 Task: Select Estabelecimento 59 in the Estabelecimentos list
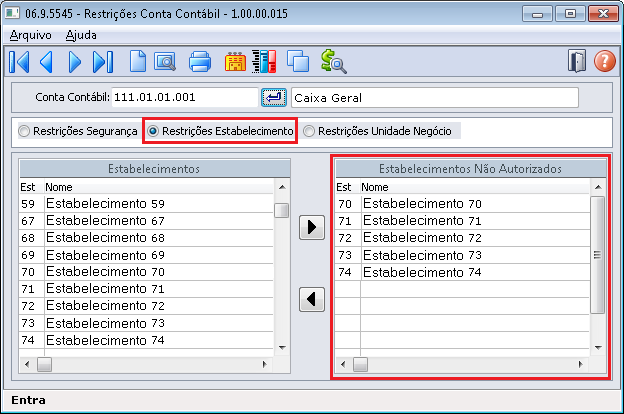coord(146,203)
